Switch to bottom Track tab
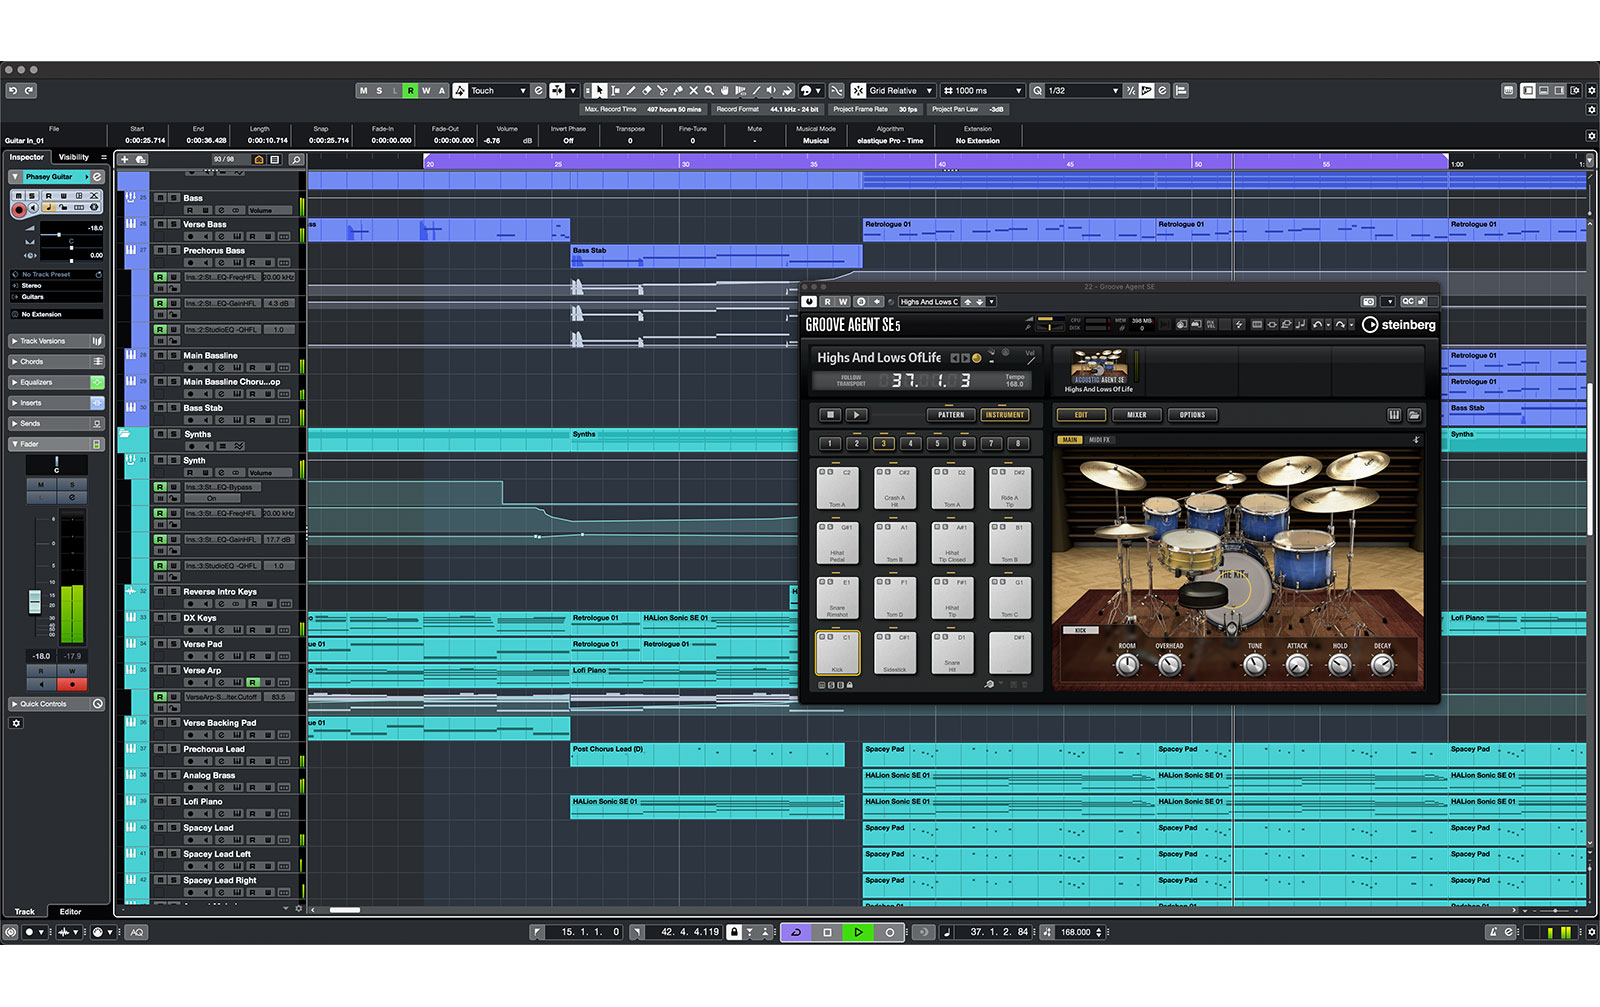The width and height of the screenshot is (1600, 1007). coord(25,911)
